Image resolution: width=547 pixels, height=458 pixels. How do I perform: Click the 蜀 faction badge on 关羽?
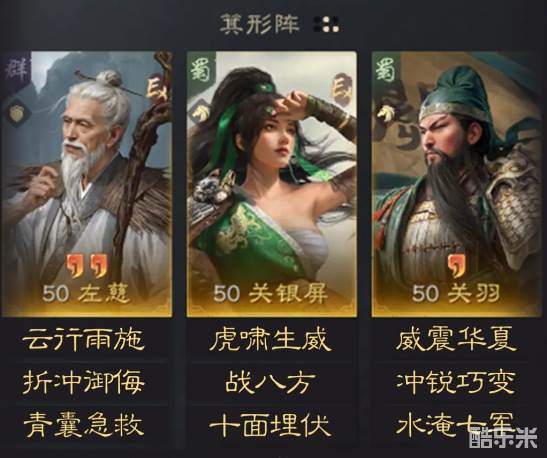385,70
